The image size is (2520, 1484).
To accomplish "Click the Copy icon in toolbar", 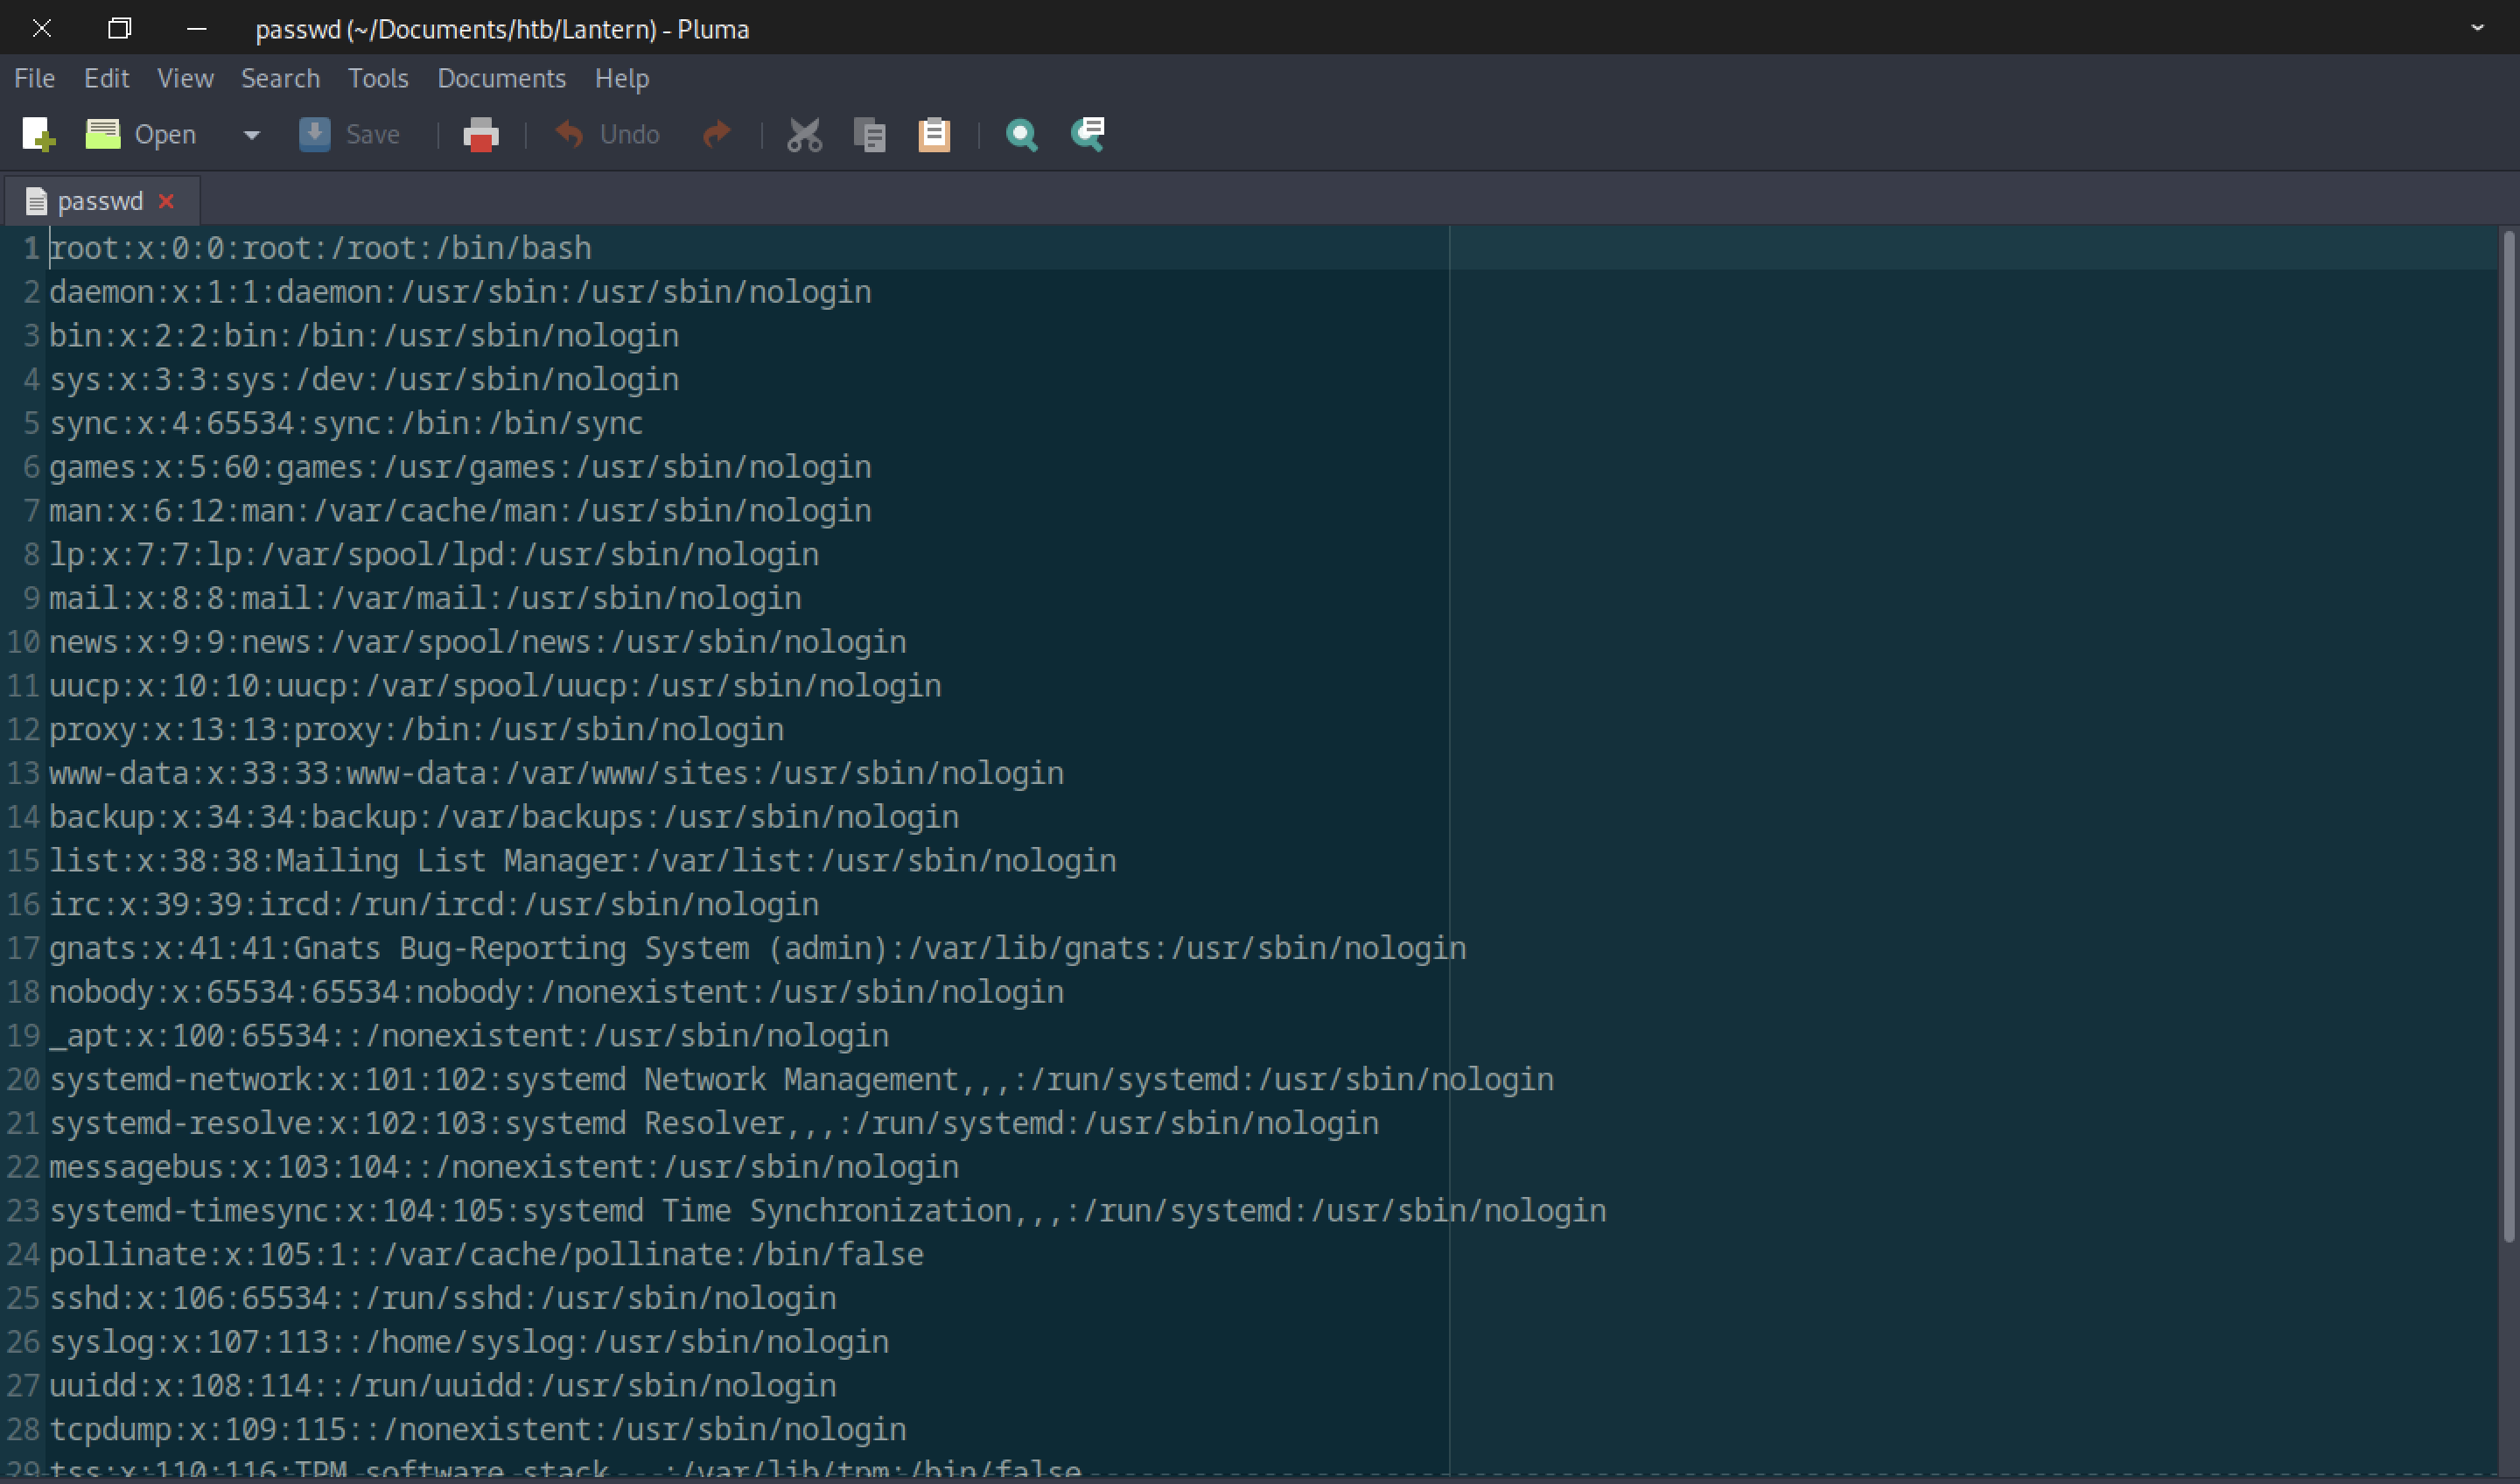I will tap(869, 134).
